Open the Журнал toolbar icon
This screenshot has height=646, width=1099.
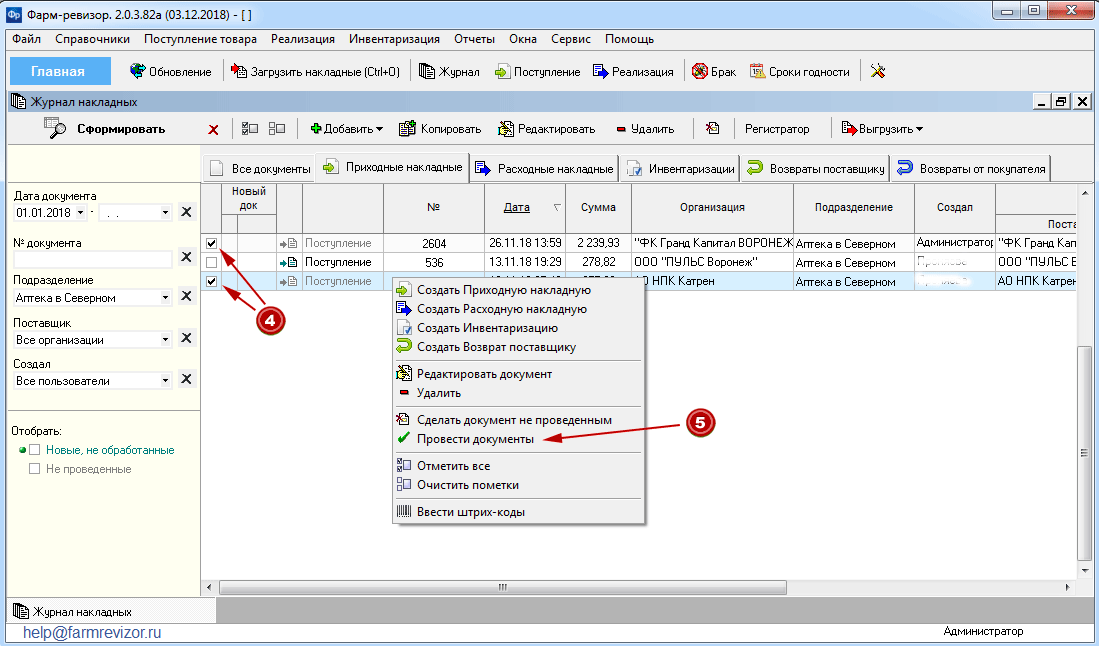click(426, 71)
